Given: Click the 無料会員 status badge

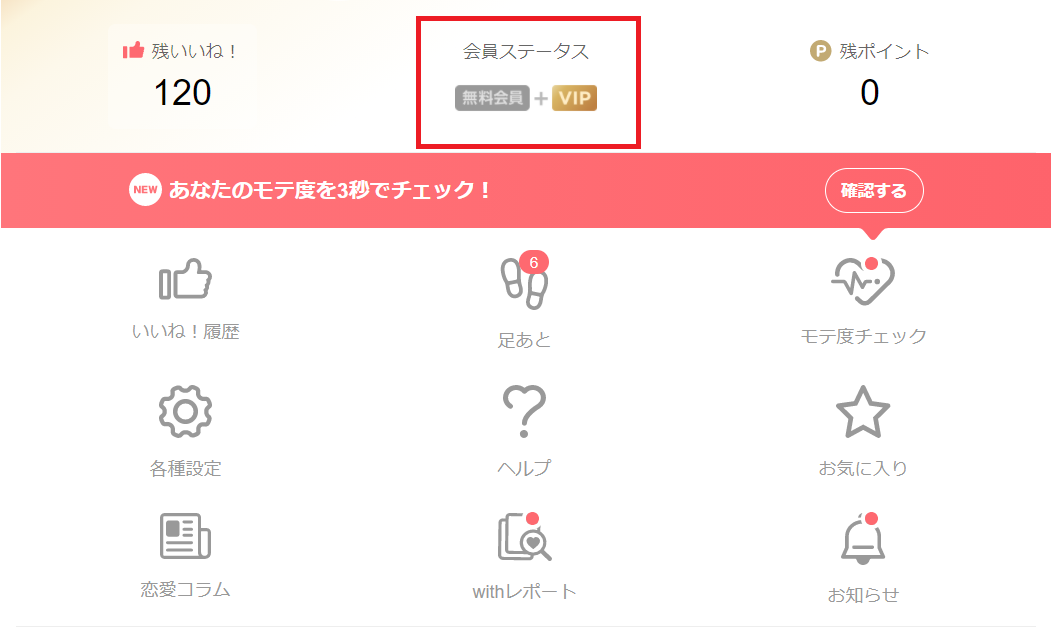Looking at the screenshot, I should click(x=492, y=98).
